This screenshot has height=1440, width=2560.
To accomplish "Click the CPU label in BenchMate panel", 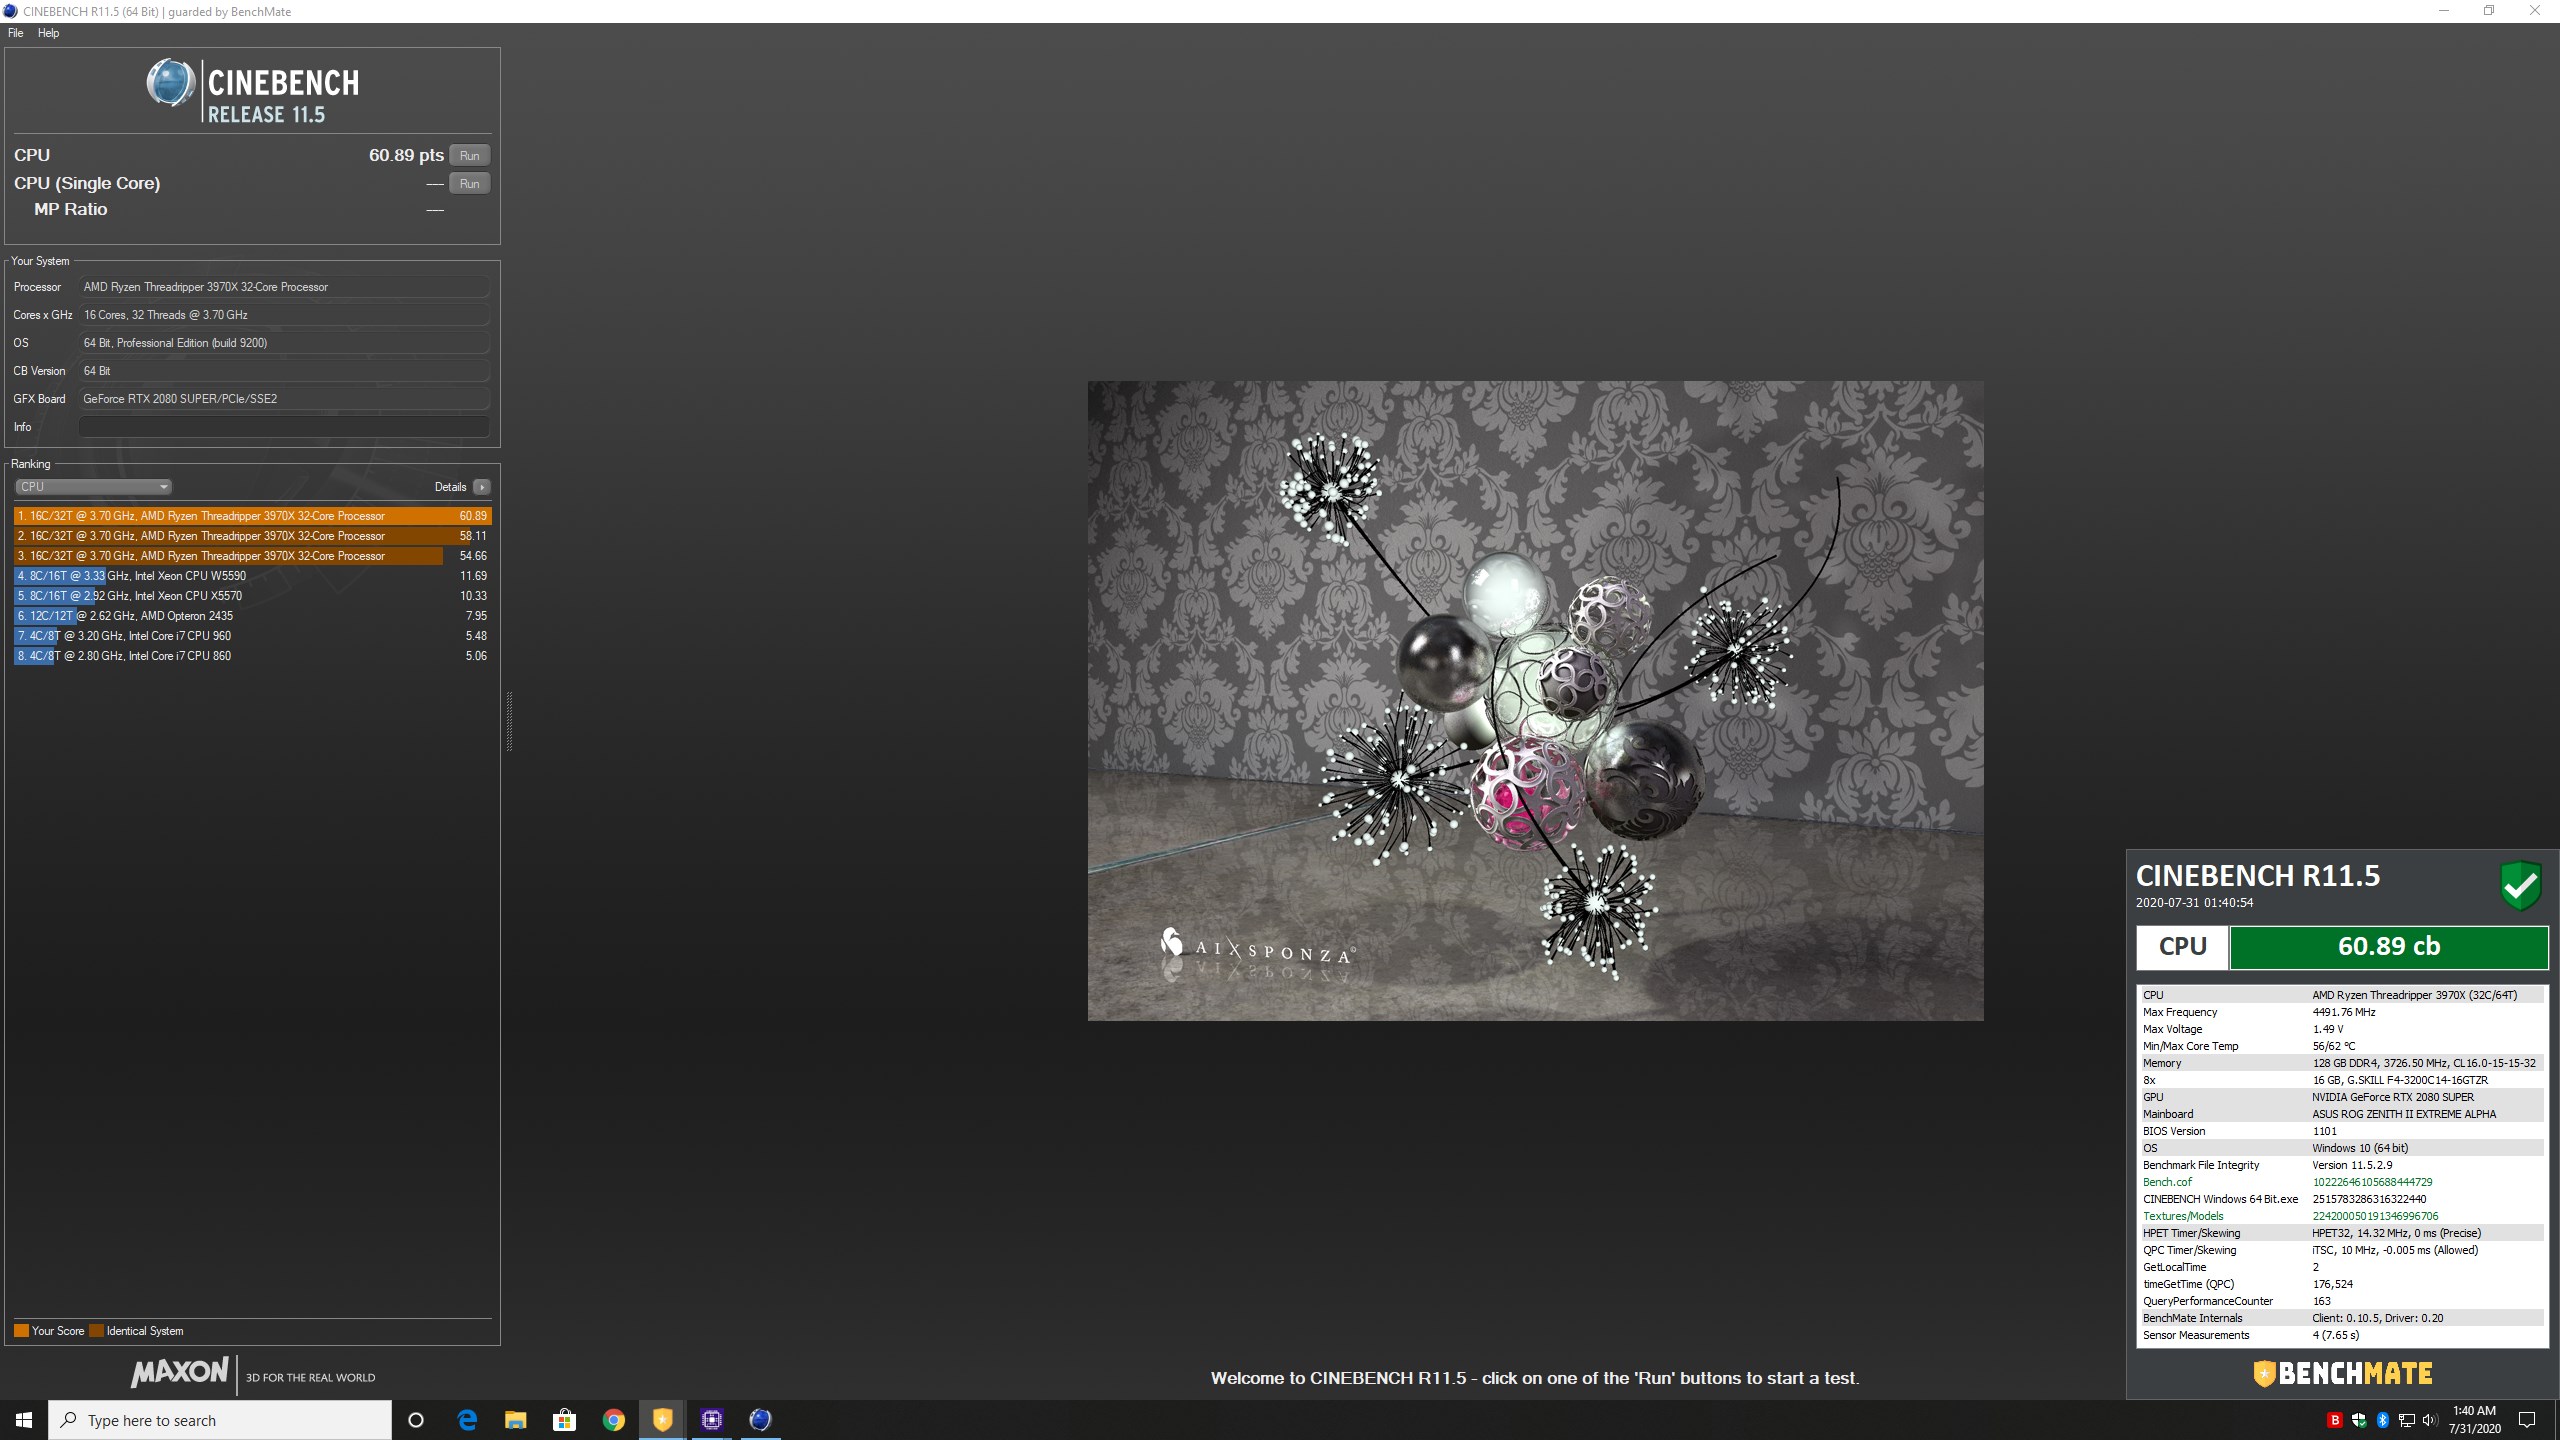I will pos(2182,947).
